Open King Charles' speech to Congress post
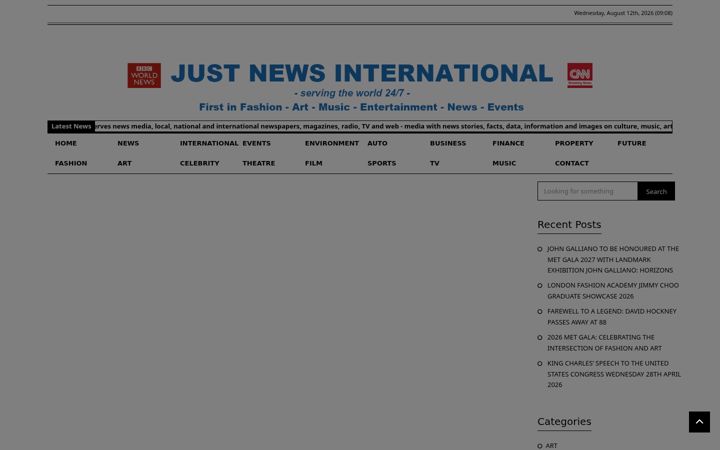720x450 pixels. [x=614, y=374]
